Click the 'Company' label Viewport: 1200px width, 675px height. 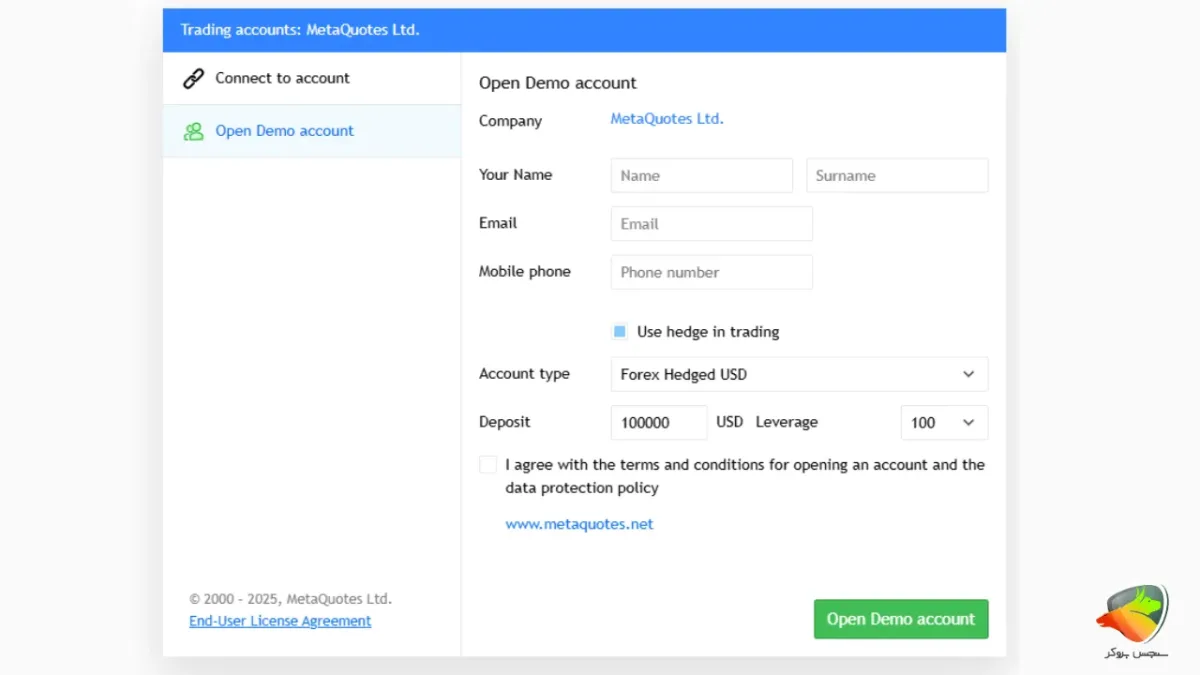coord(510,121)
